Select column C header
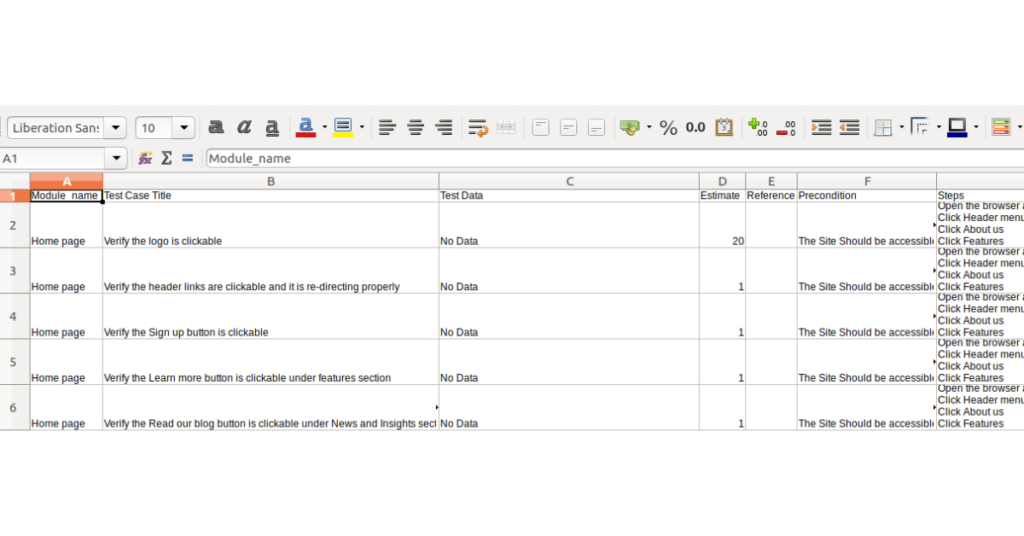This screenshot has height=536, width=1024. tap(569, 181)
